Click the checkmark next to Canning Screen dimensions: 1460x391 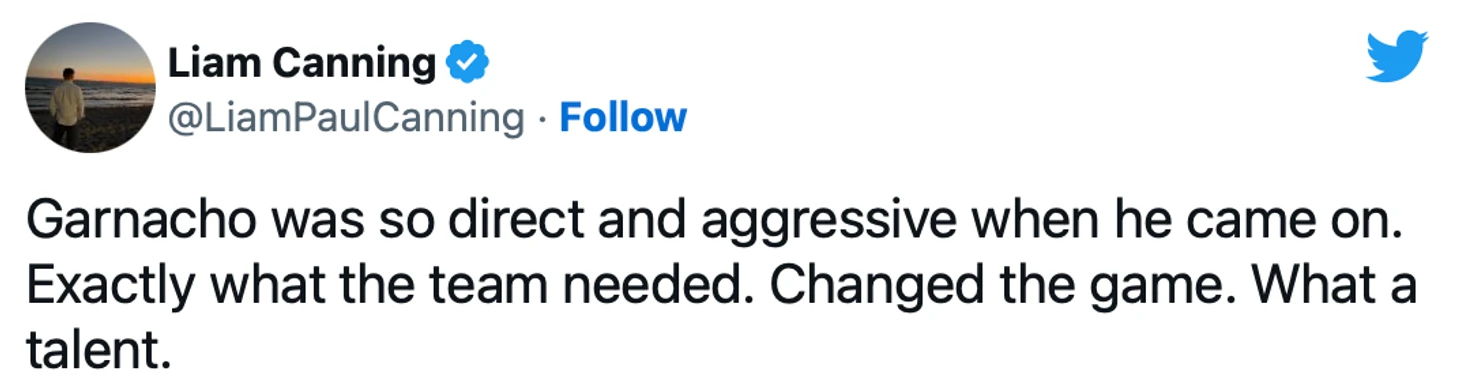(465, 64)
